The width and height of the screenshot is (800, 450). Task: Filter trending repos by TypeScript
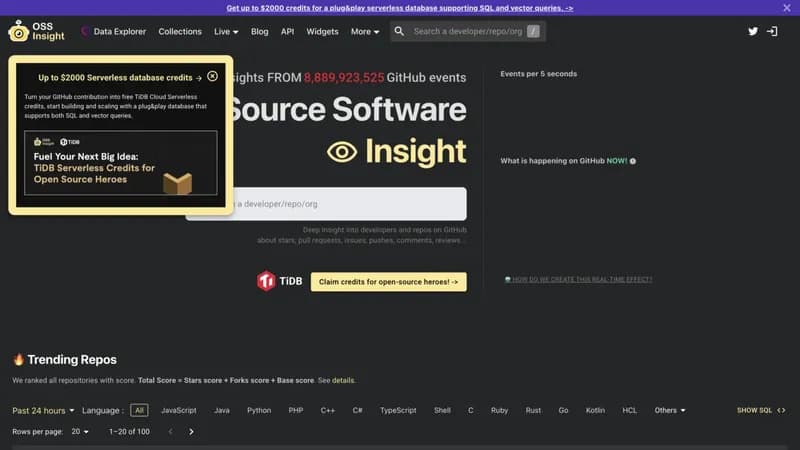(x=398, y=410)
